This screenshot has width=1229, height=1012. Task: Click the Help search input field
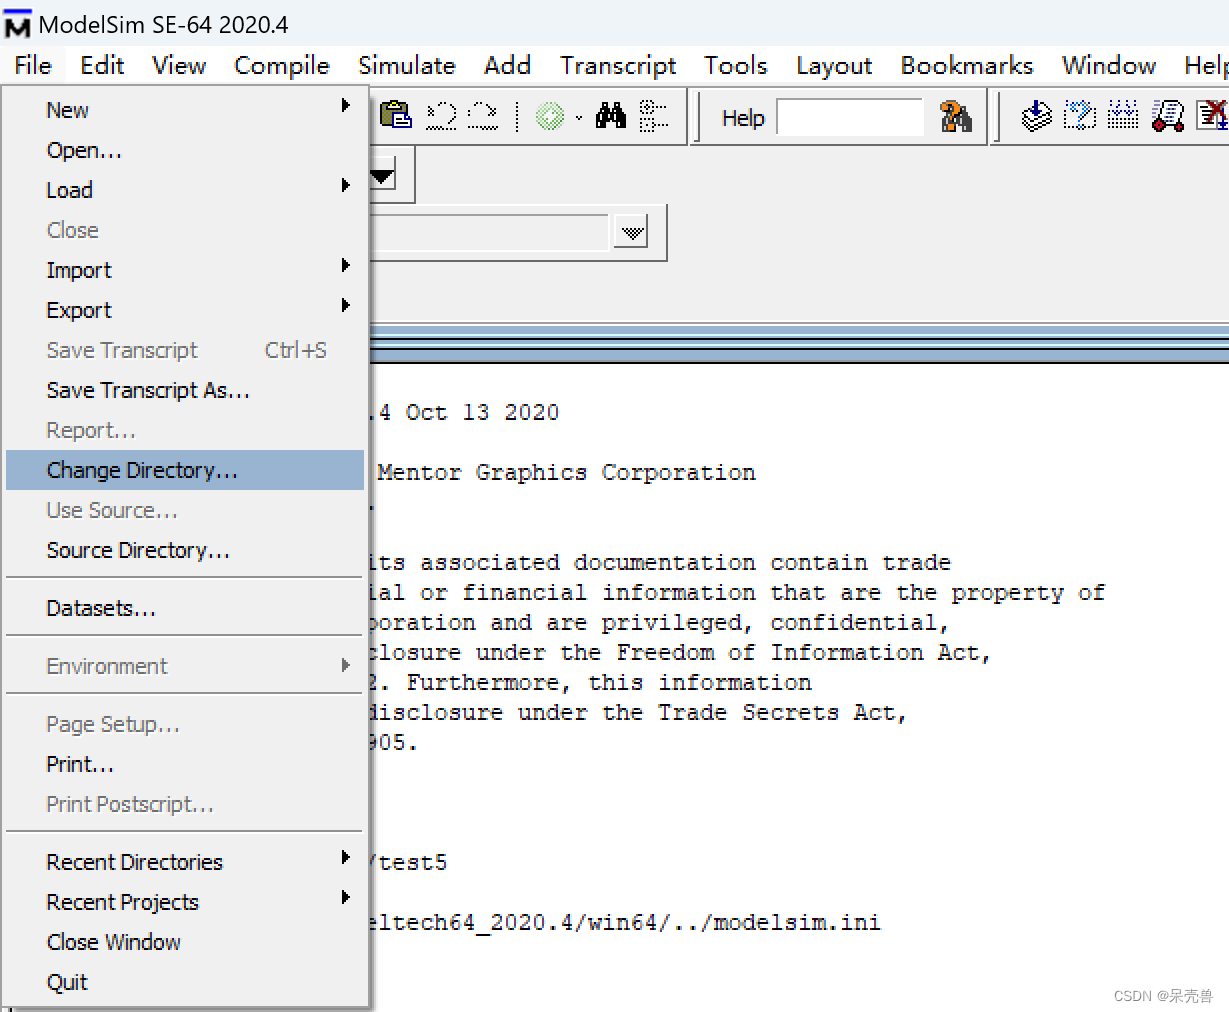850,117
